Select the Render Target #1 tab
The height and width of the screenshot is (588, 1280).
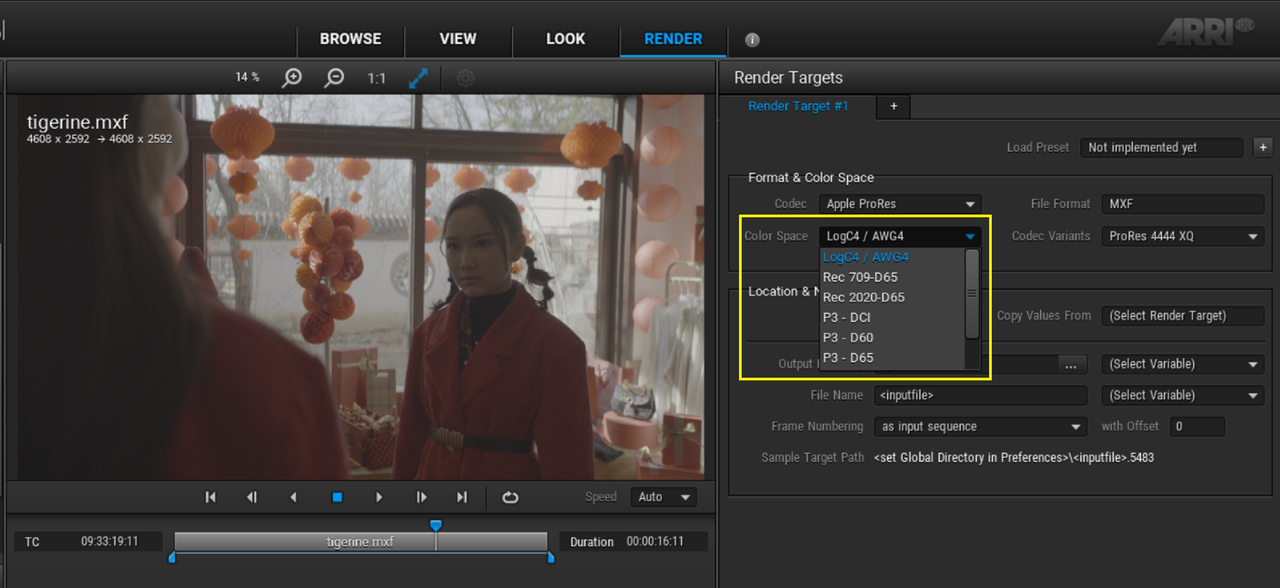(798, 106)
